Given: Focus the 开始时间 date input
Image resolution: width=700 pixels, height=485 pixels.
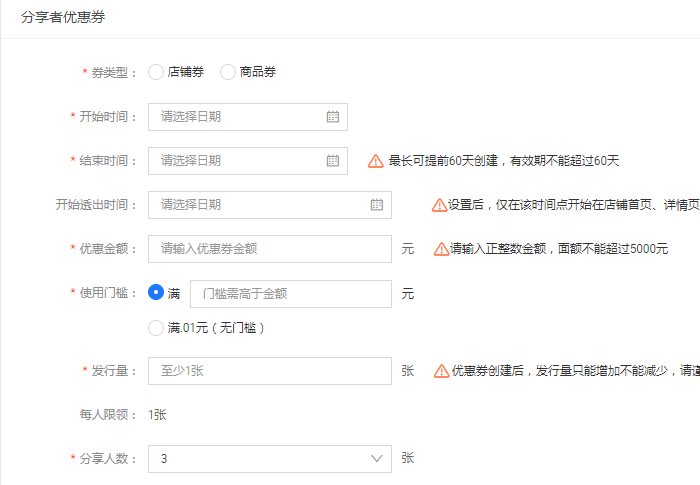Looking at the screenshot, I should click(235, 117).
